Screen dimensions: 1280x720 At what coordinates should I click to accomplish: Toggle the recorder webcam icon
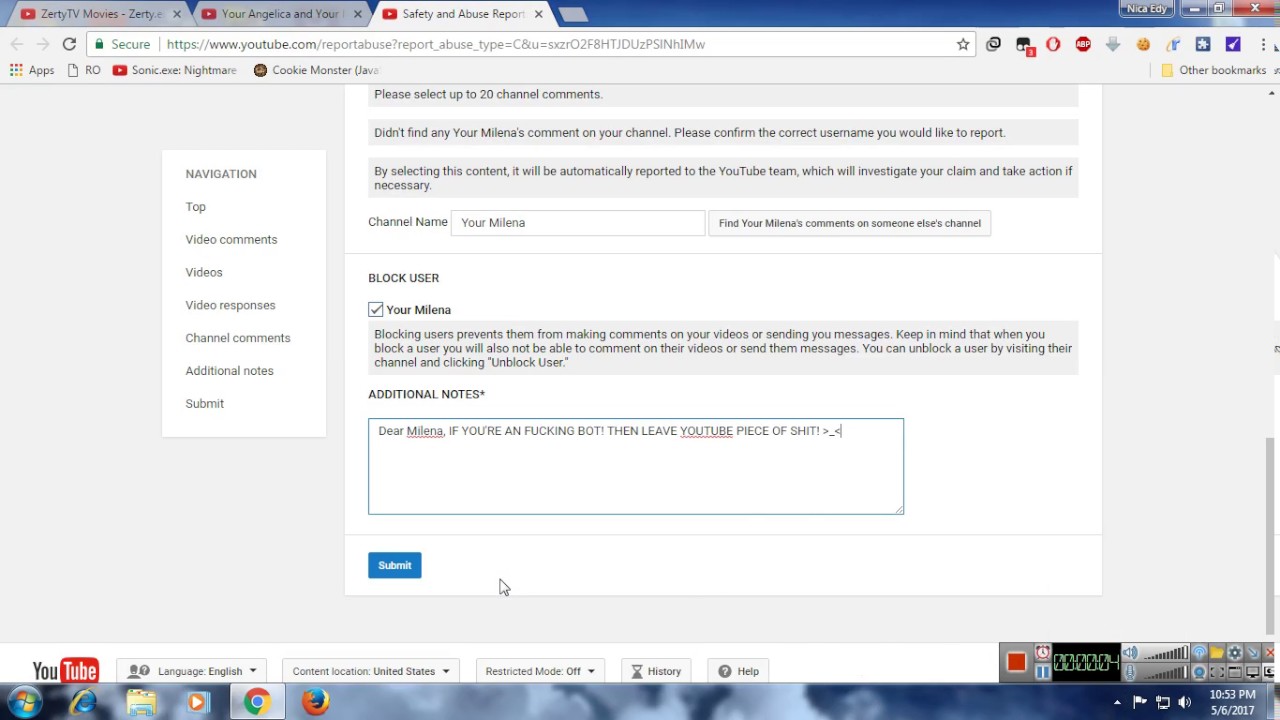coord(1199,672)
